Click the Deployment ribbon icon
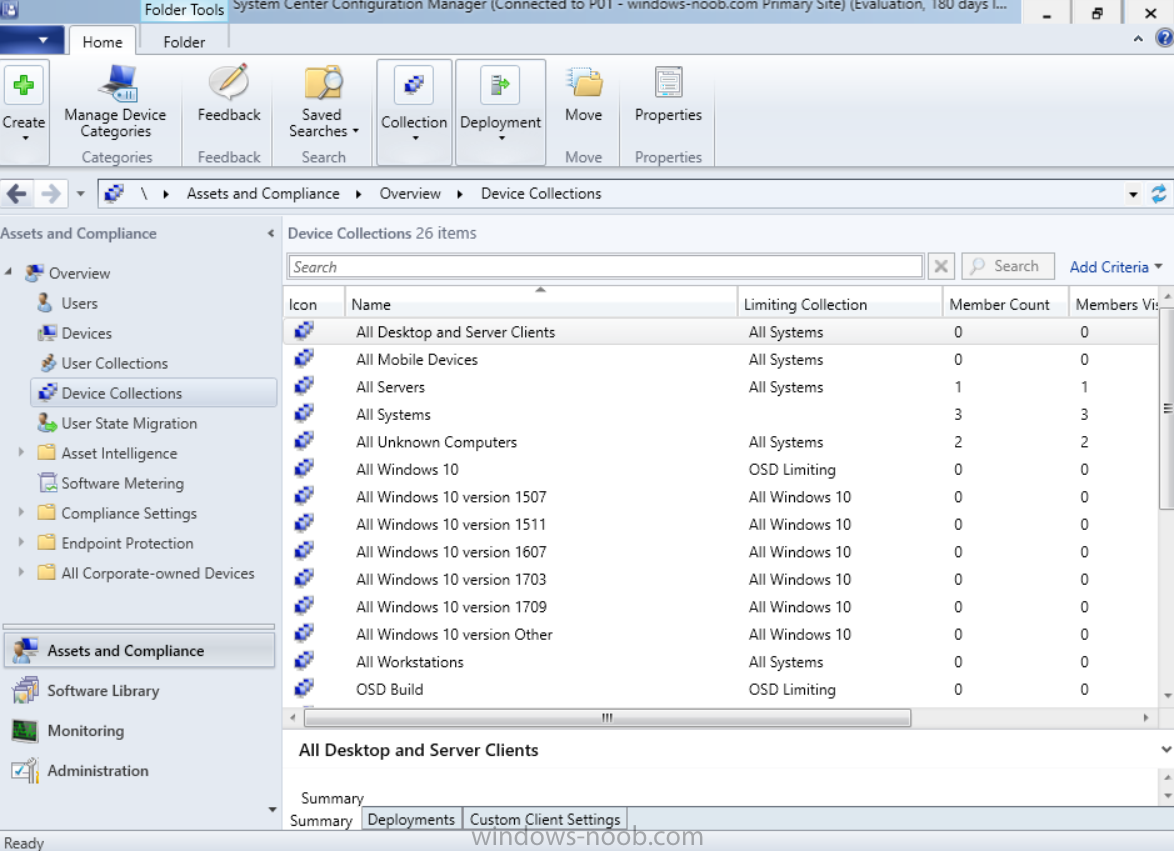The image size is (1174, 851). (x=500, y=85)
